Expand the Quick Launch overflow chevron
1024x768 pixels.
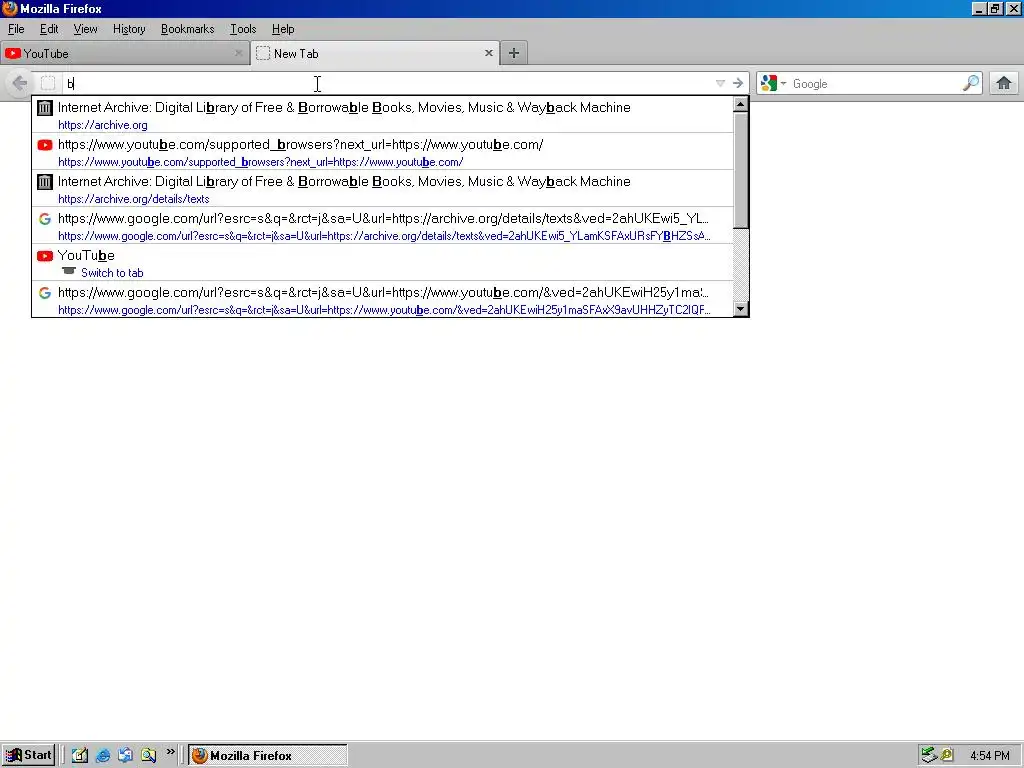click(170, 752)
